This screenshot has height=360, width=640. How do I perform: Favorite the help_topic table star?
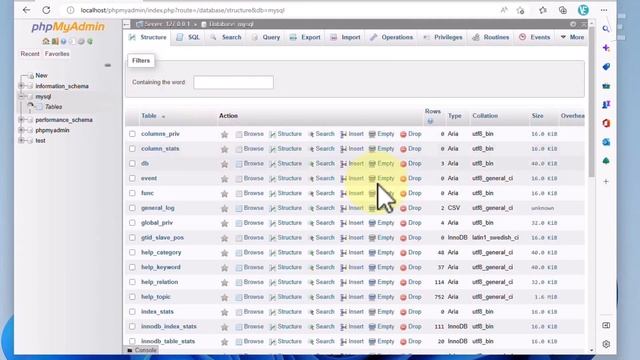pos(224,297)
